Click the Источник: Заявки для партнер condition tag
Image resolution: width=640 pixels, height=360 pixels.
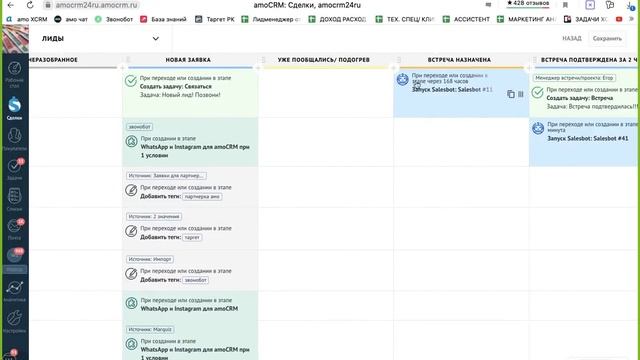tap(166, 176)
